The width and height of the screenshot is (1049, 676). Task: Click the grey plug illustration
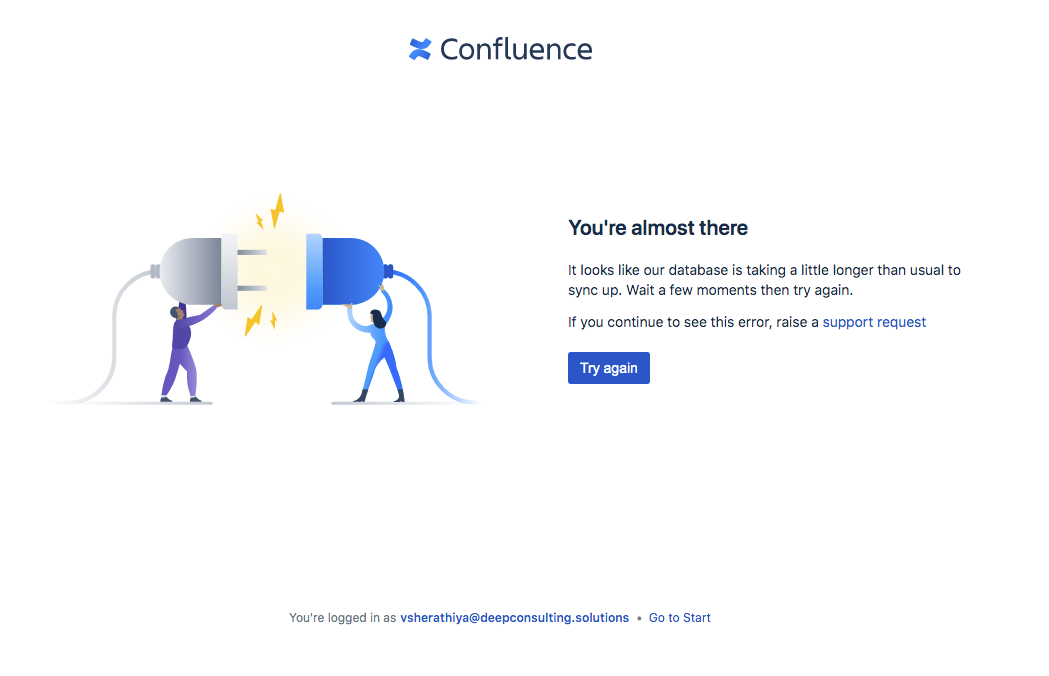[x=199, y=271]
